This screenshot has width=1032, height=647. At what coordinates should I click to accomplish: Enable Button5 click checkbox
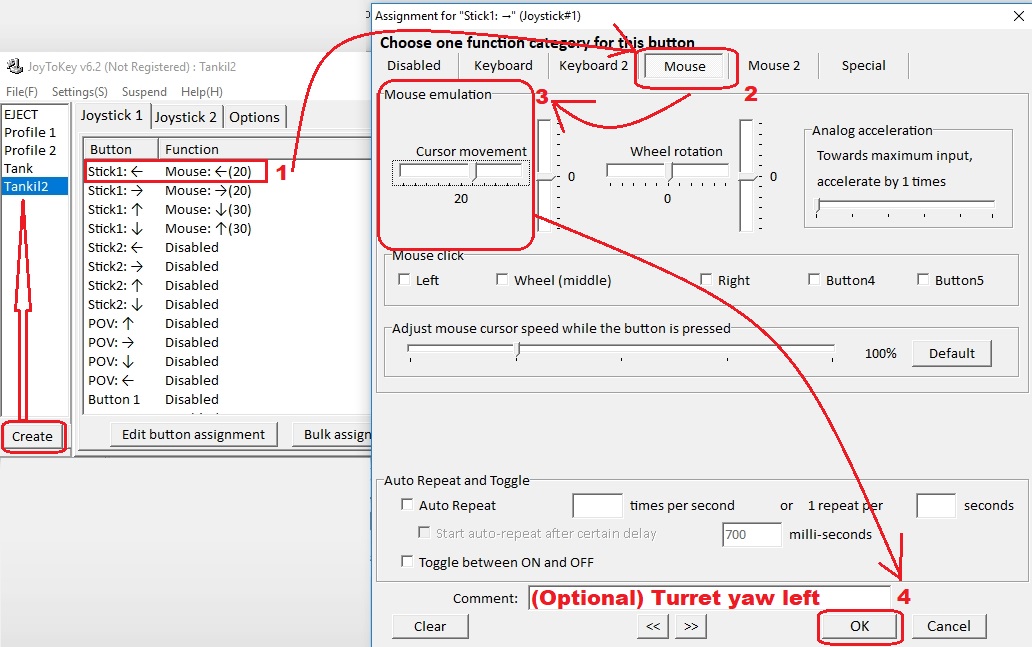[x=923, y=280]
